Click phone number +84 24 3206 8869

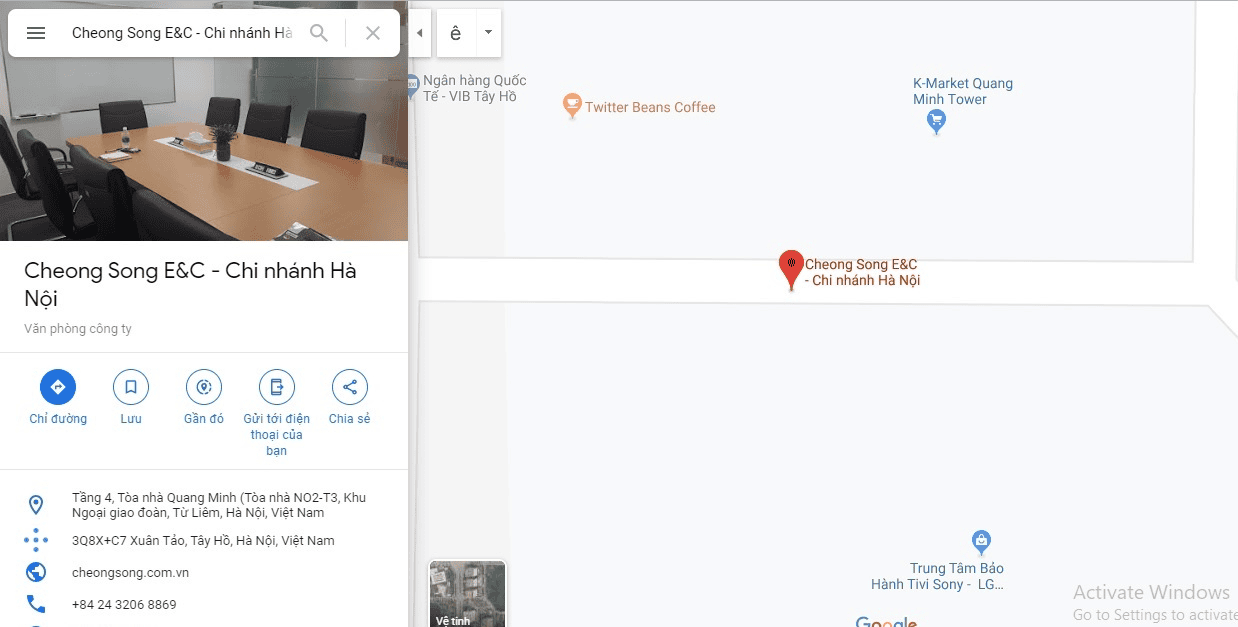point(124,605)
